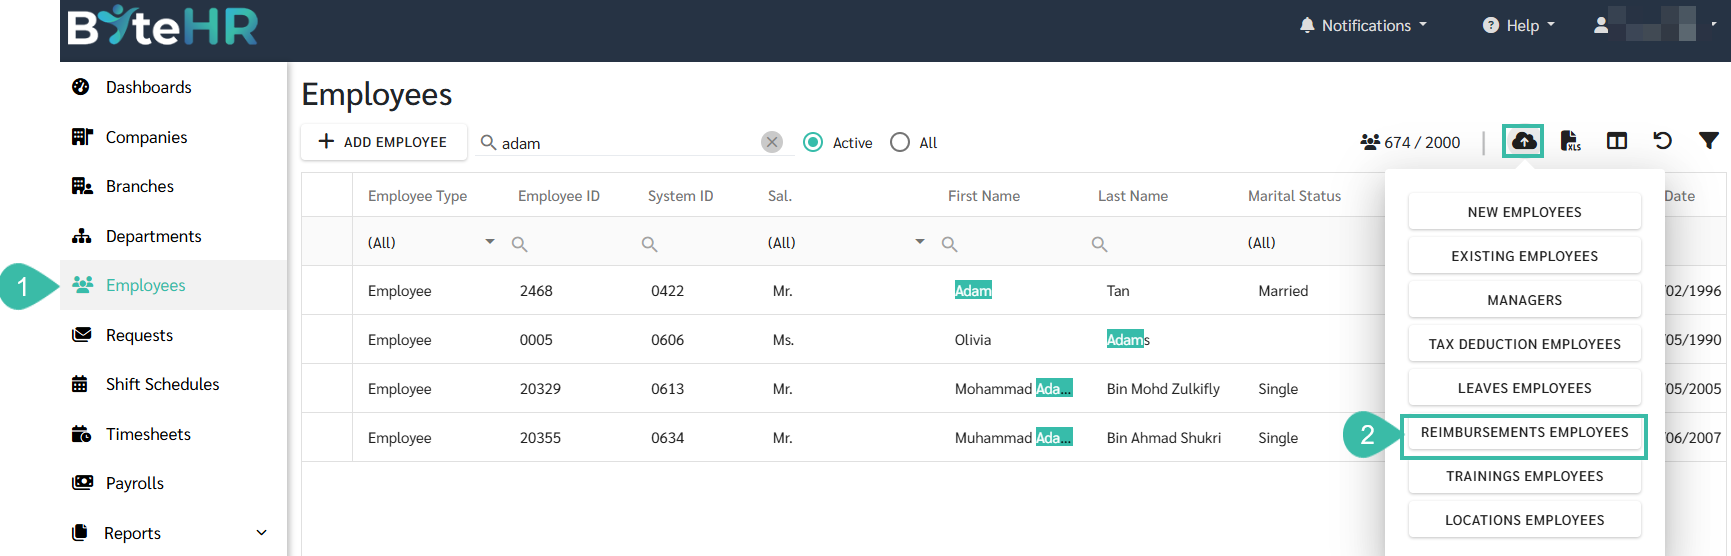1731x556 pixels.
Task: Open Requests section
Action: [x=139, y=335]
